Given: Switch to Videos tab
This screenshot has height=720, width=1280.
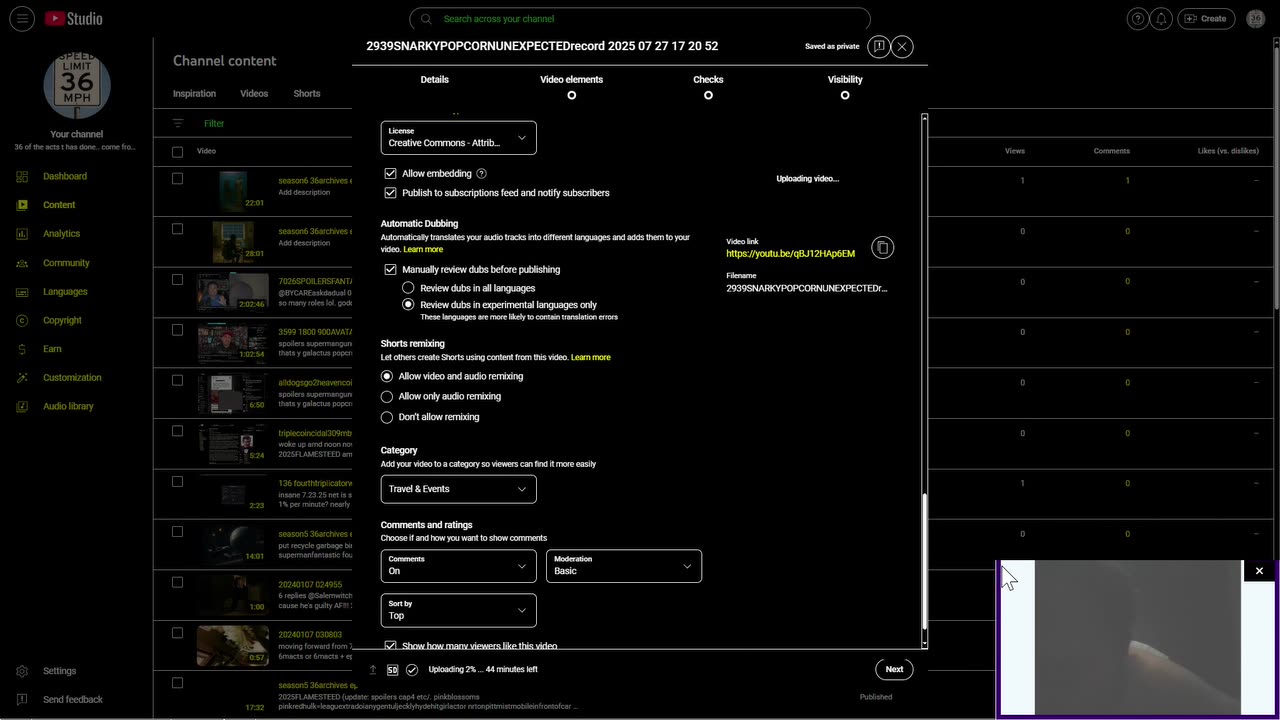Looking at the screenshot, I should 254,93.
